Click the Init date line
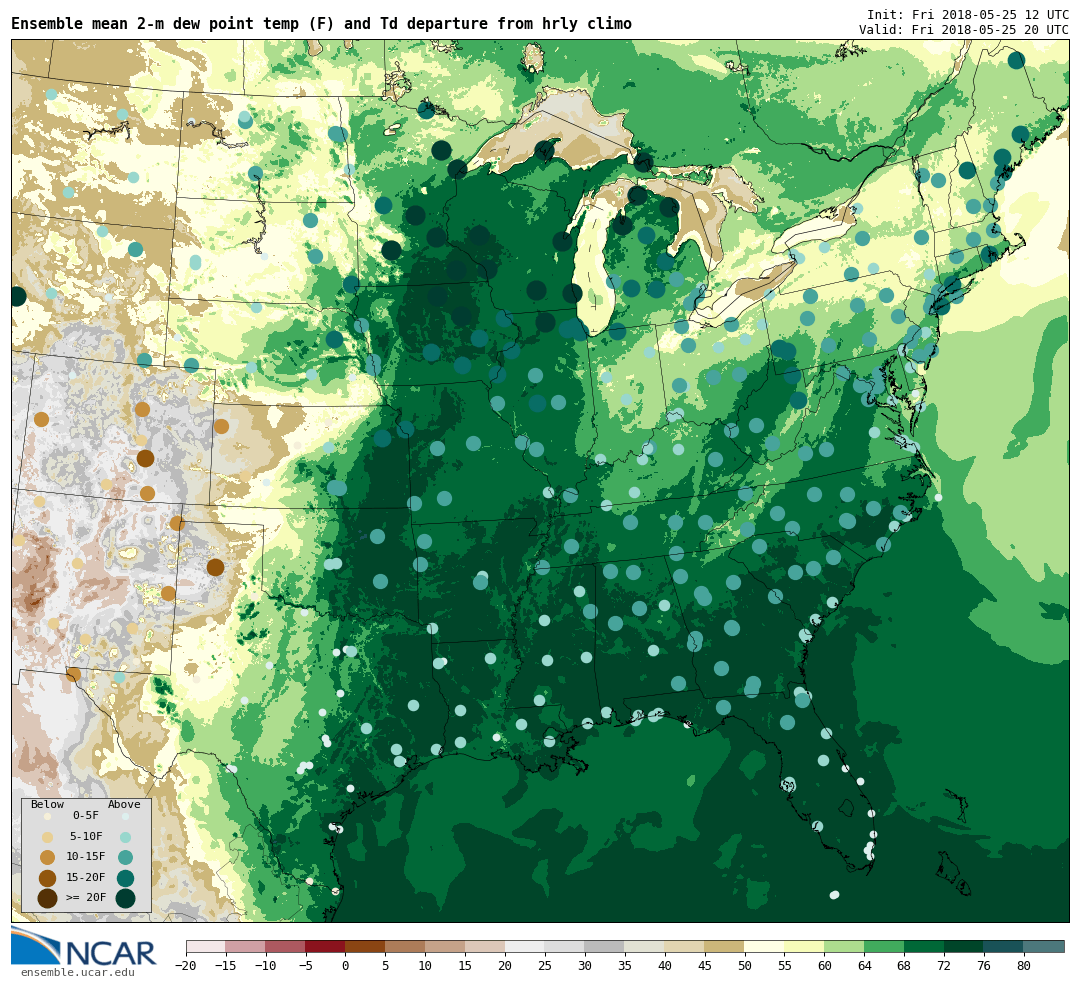 [x=968, y=14]
